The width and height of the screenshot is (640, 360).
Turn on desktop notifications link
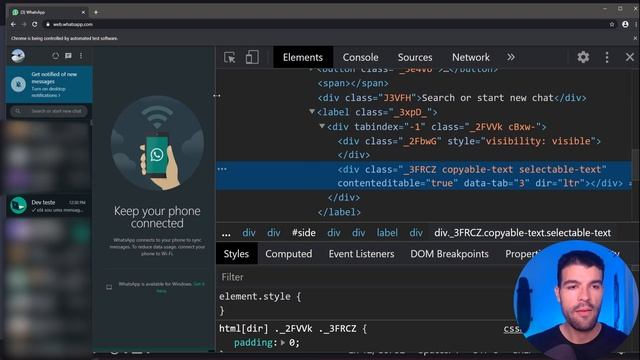click(x=48, y=92)
